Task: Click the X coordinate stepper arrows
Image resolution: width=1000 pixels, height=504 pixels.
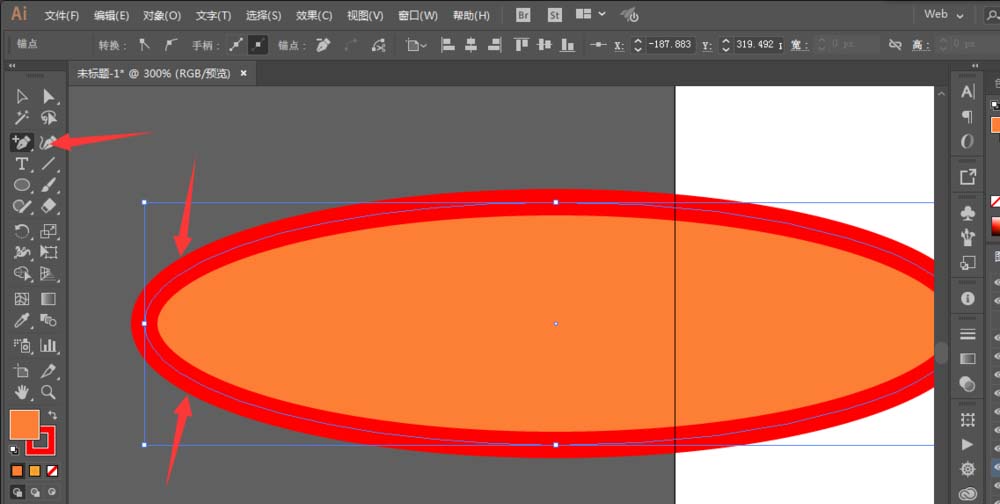Action: pos(637,45)
